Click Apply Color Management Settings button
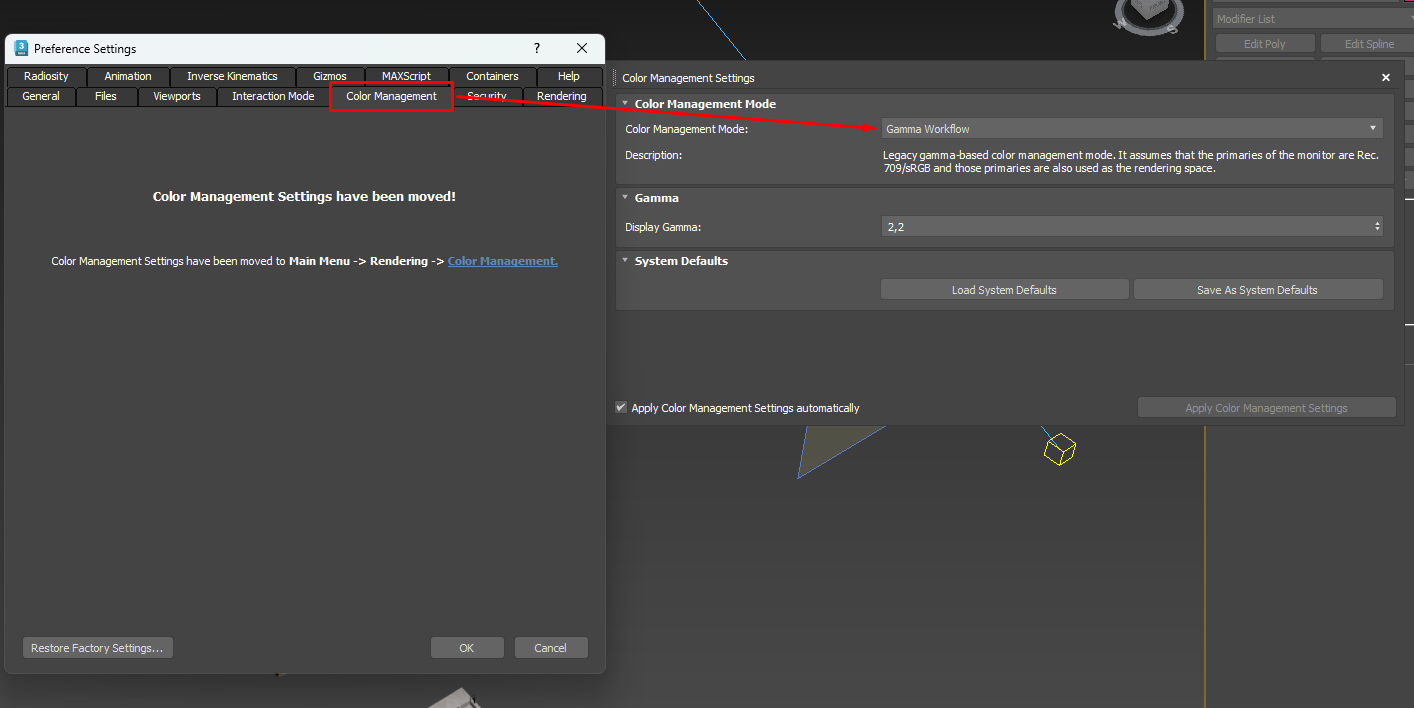 point(1266,408)
